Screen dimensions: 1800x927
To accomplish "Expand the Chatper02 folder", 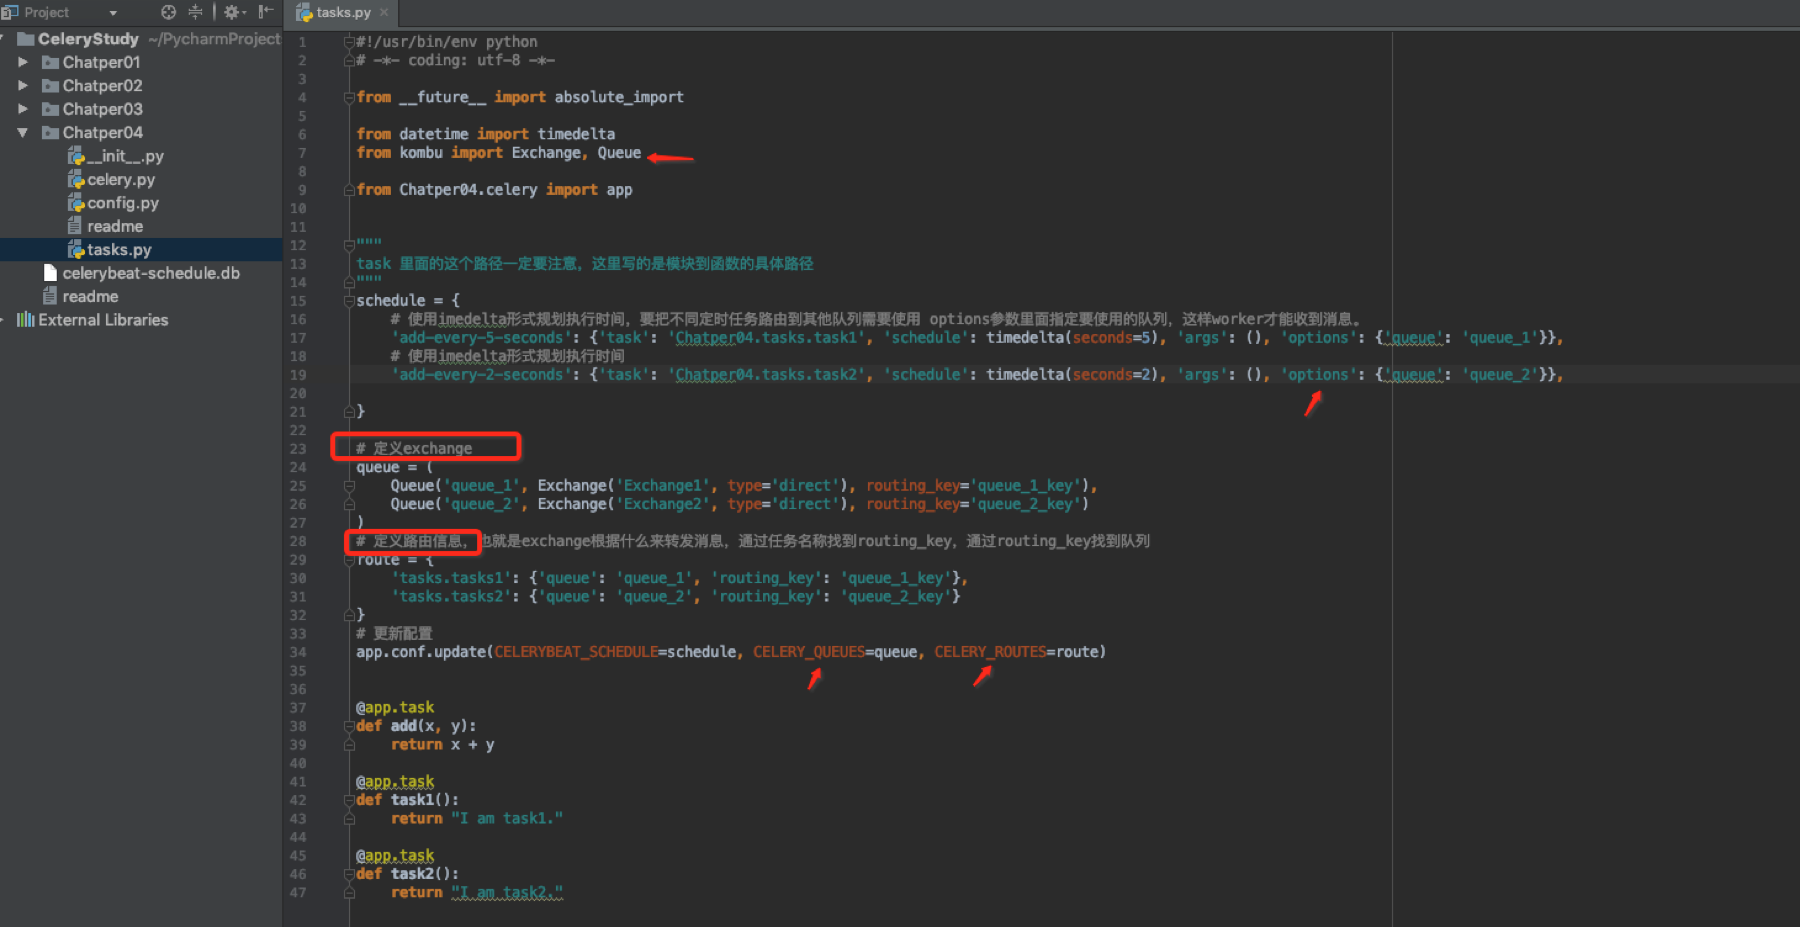I will [23, 85].
